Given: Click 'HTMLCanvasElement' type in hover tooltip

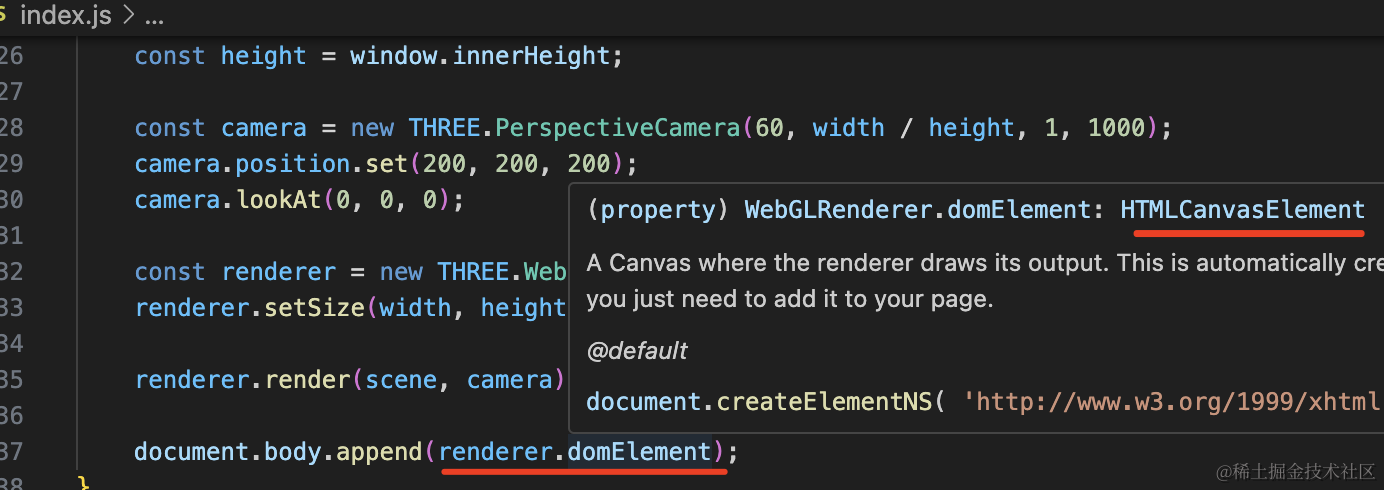Looking at the screenshot, I should click(x=1242, y=210).
